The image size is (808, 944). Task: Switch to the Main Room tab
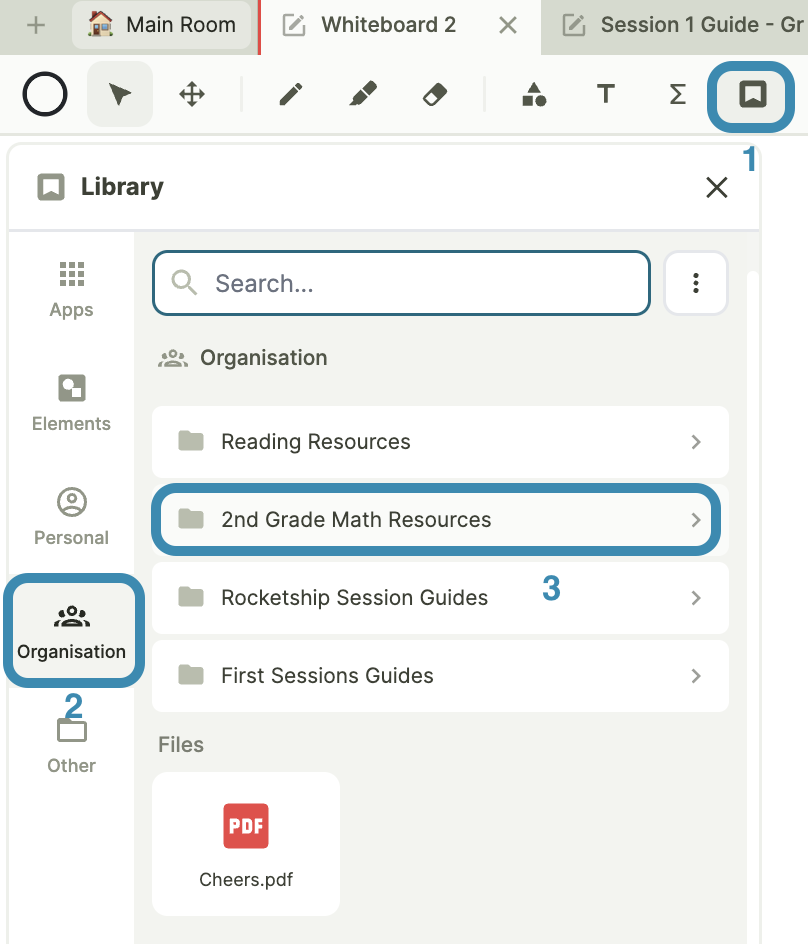tap(161, 25)
